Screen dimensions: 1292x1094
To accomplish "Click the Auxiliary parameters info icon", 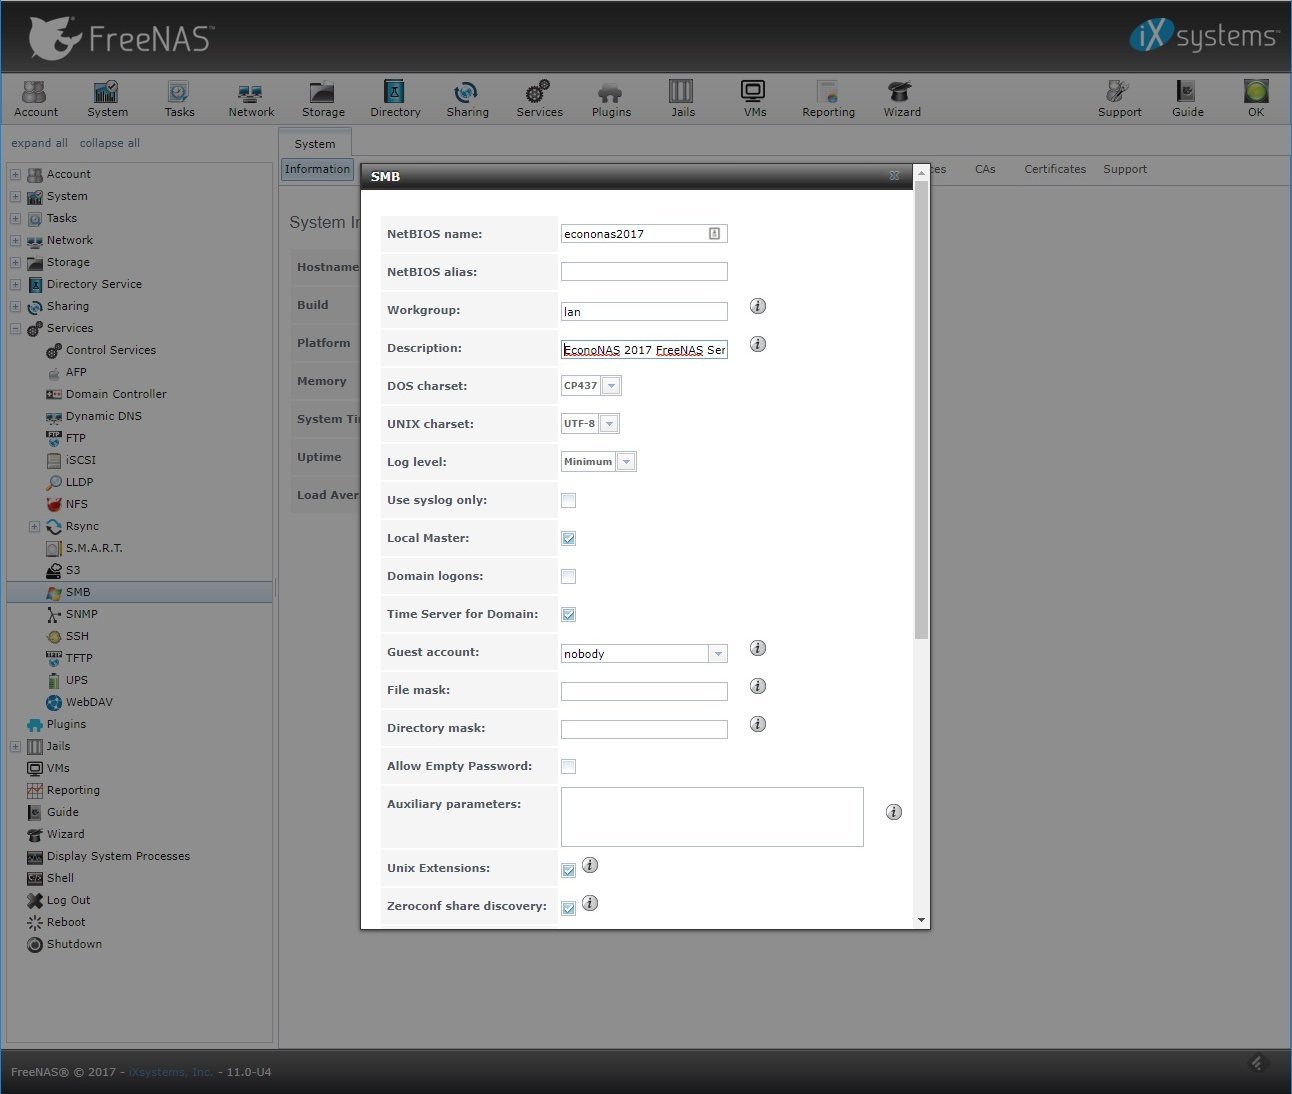I will tap(894, 812).
